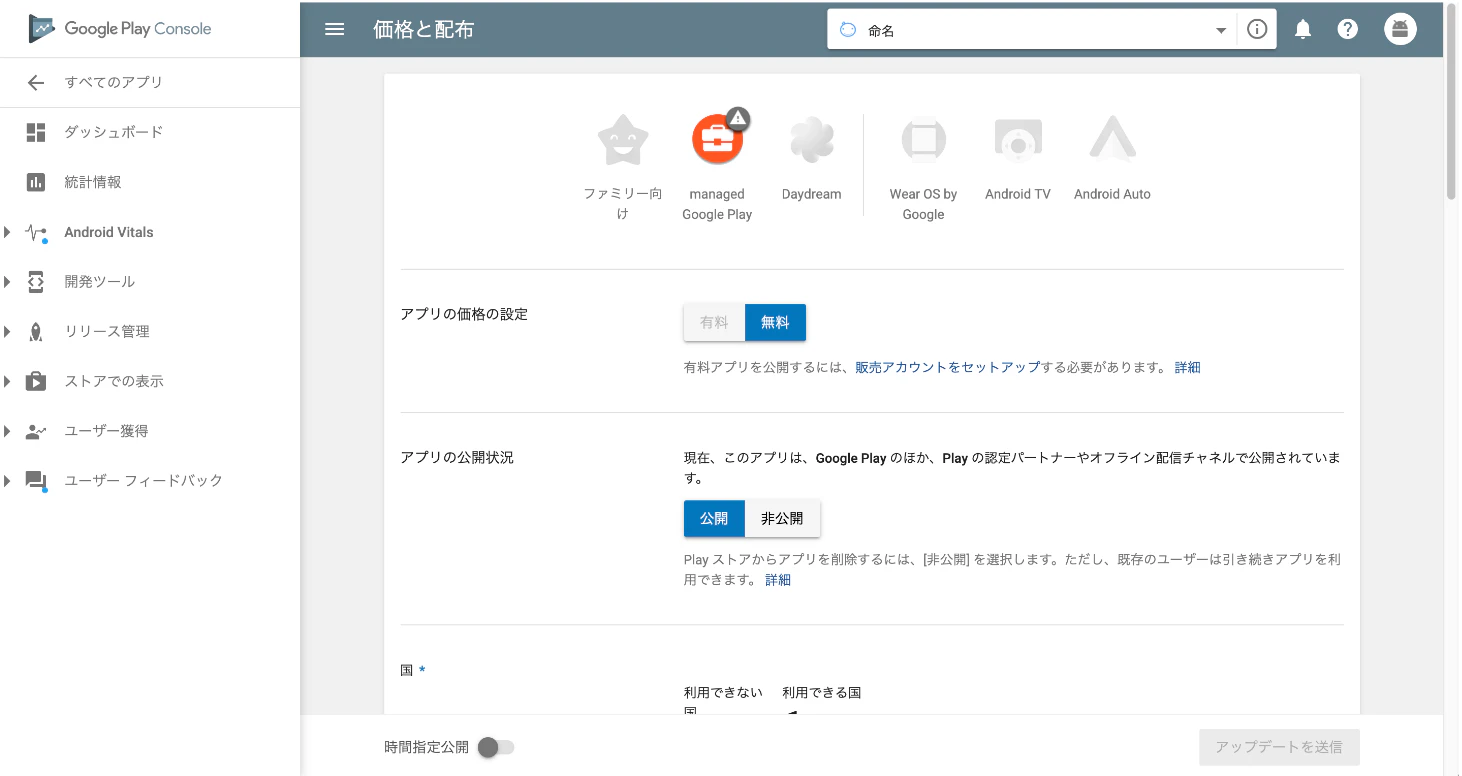Open the help question mark icon
This screenshot has width=1462, height=776.
1348,30
